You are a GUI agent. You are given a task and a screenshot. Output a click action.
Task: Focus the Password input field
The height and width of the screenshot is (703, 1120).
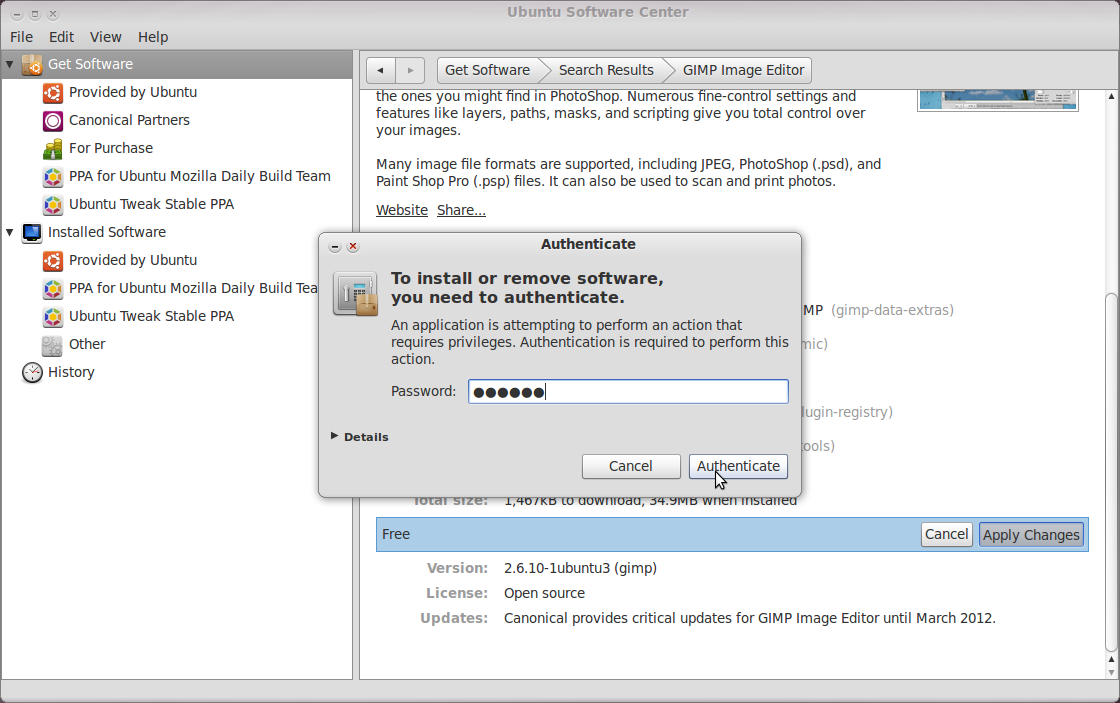(x=629, y=392)
